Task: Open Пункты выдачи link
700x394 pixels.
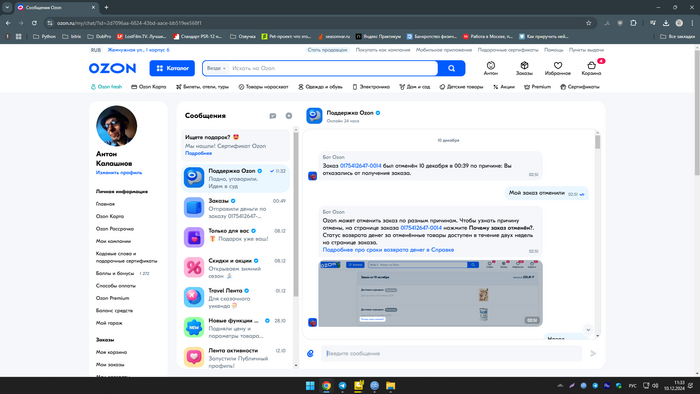Action: coord(586,50)
